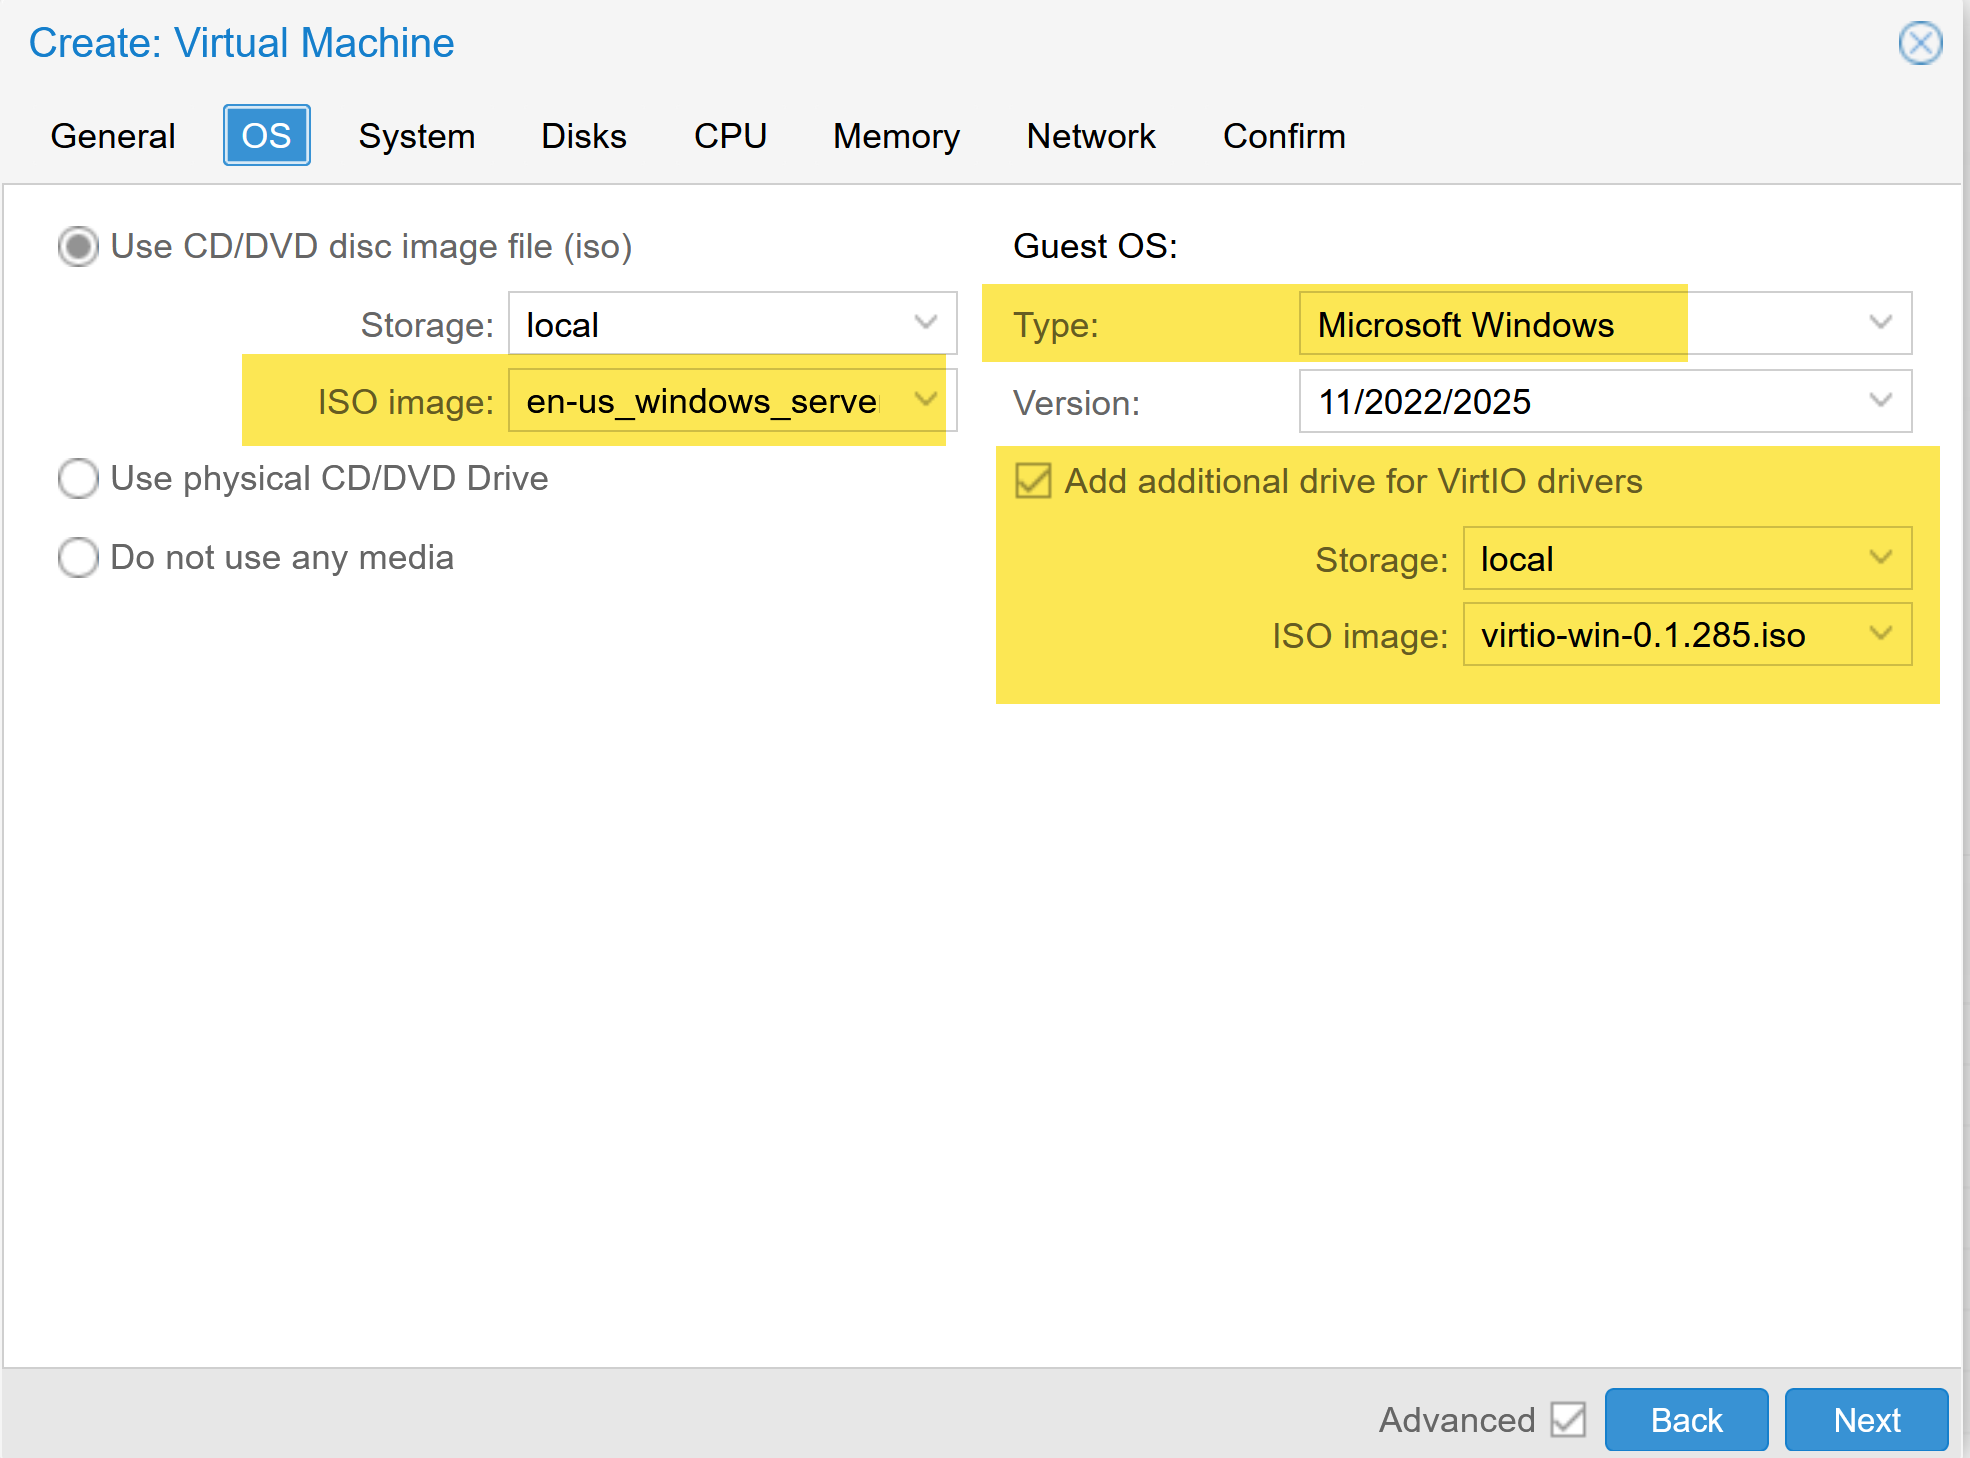The width and height of the screenshot is (1970, 1458).
Task: Select 'Use CD/DVD disc image file (iso)'
Action: (x=78, y=246)
